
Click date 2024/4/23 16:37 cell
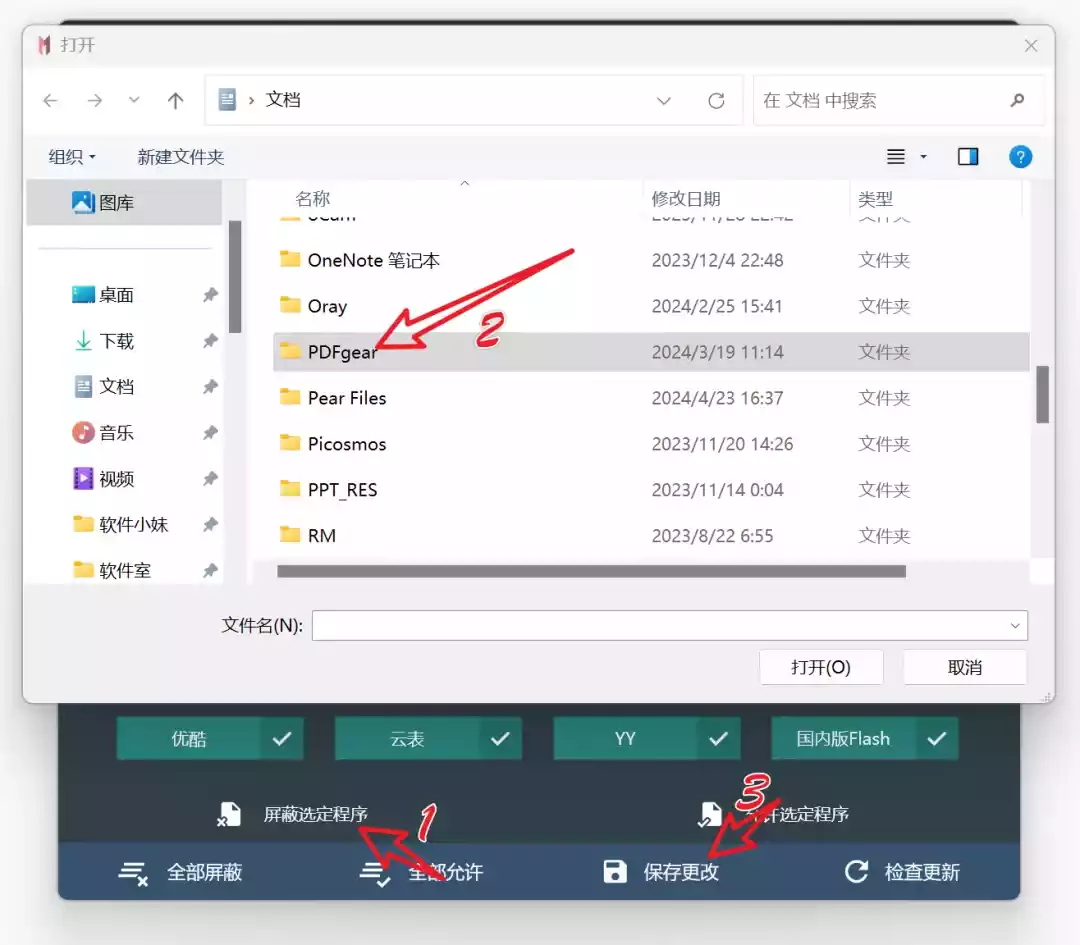click(717, 398)
